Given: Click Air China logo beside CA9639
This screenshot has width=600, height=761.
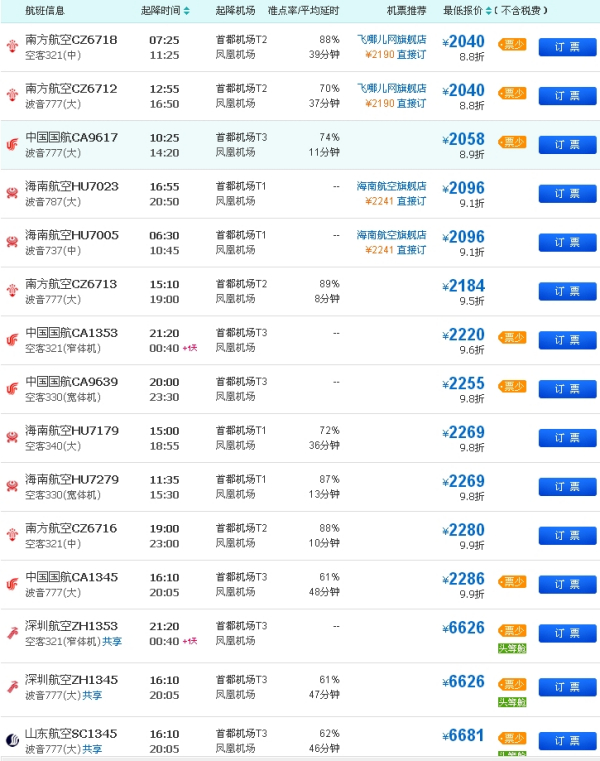Looking at the screenshot, I should (12, 388).
